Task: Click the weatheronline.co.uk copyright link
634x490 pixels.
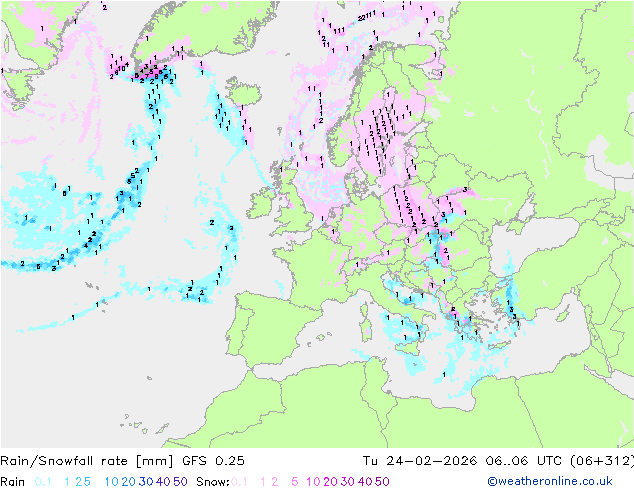Action: [550, 481]
